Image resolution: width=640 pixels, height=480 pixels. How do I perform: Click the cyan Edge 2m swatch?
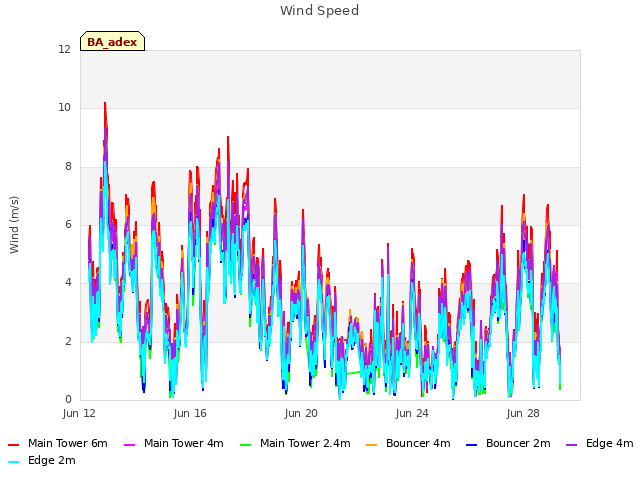pos(13,462)
